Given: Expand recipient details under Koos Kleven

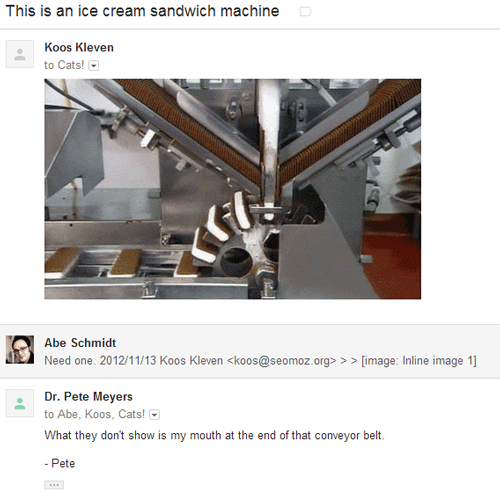Looking at the screenshot, I should click(x=94, y=66).
